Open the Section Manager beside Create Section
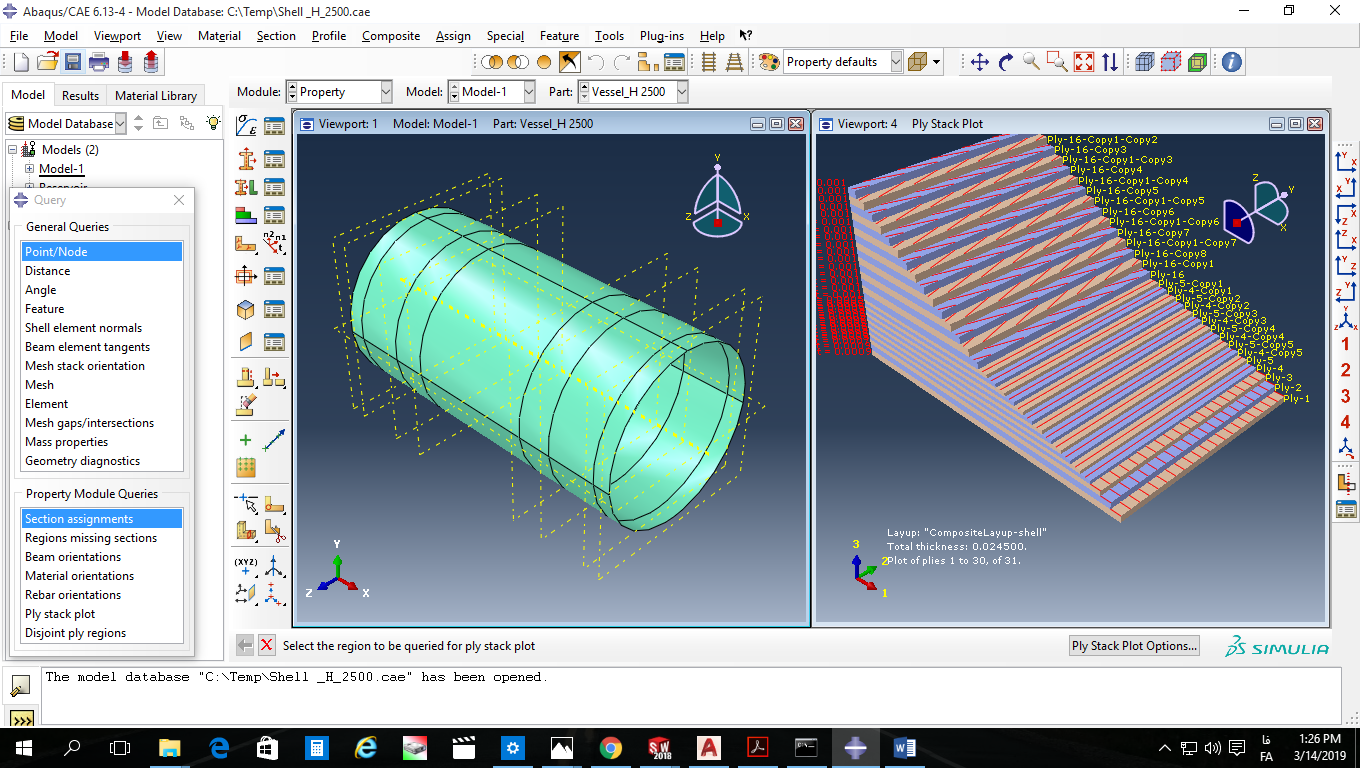The image size is (1360, 768). pos(274,157)
